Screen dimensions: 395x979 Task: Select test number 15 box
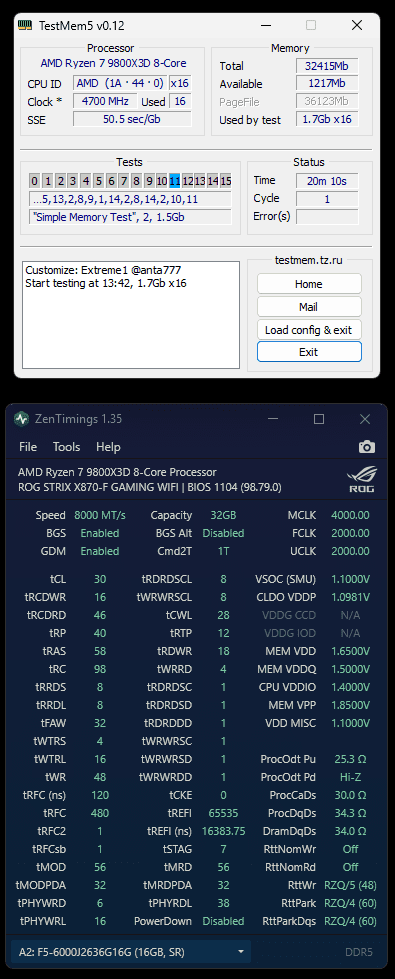[x=226, y=181]
